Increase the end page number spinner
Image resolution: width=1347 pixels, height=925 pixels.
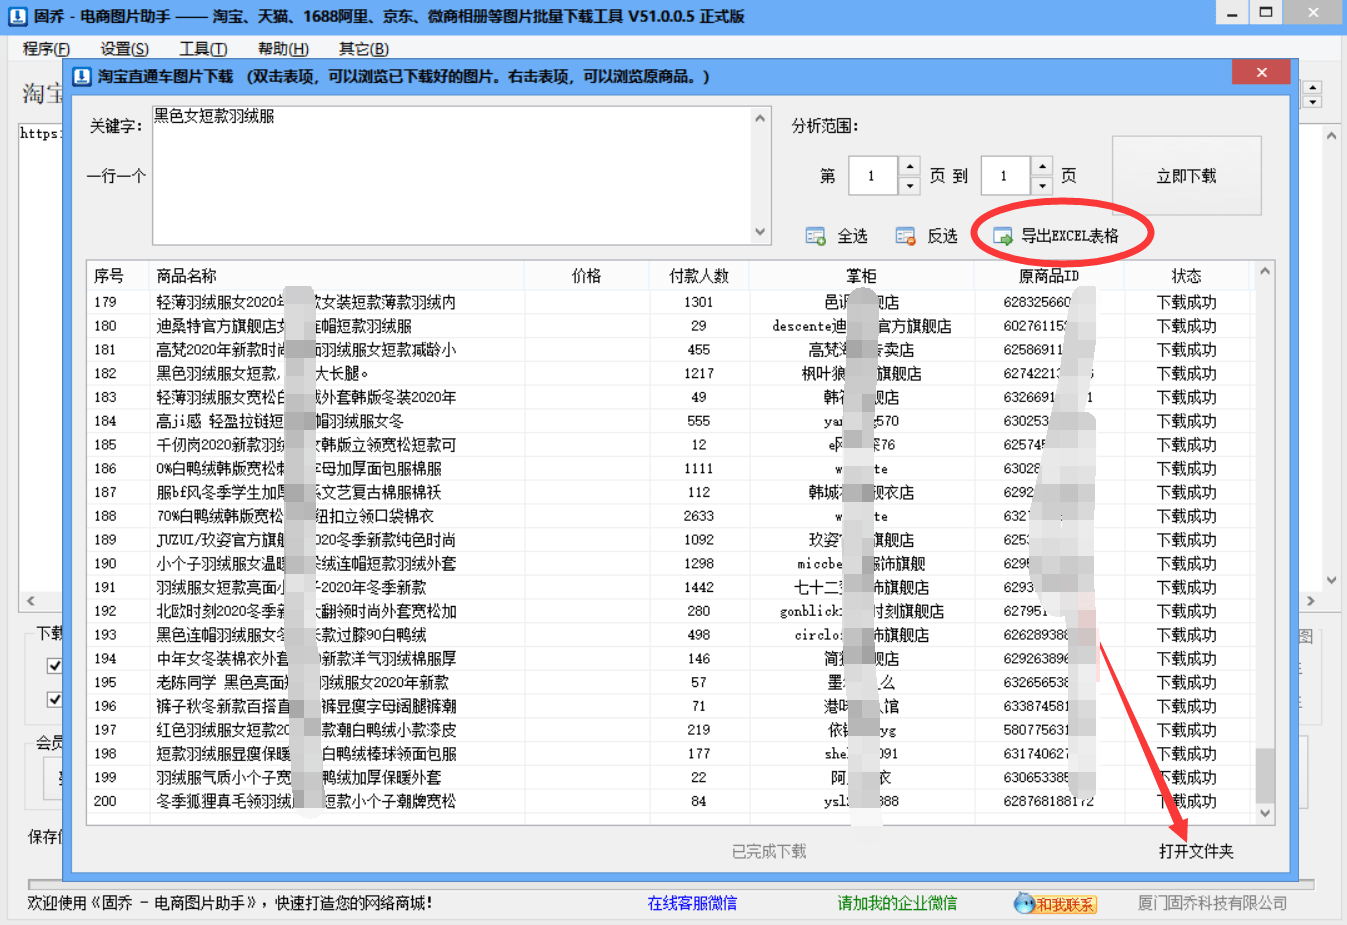click(x=1042, y=166)
